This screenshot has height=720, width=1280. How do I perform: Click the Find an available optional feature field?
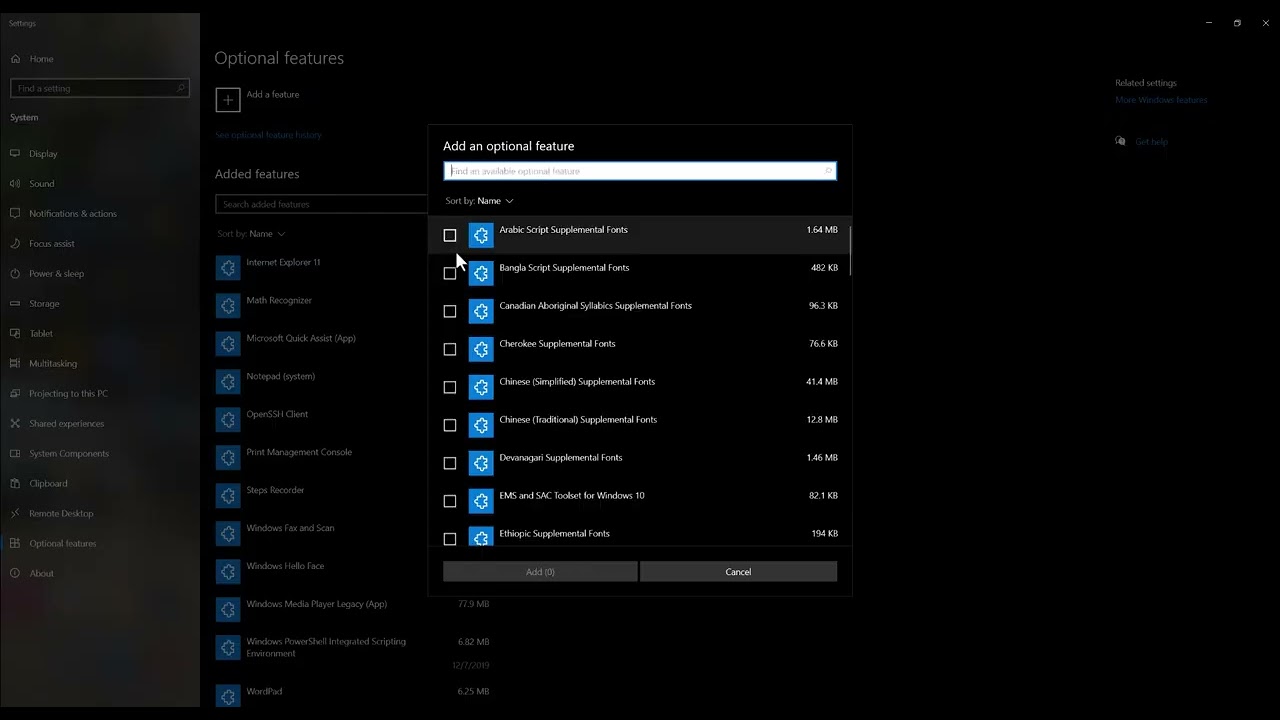tap(640, 171)
